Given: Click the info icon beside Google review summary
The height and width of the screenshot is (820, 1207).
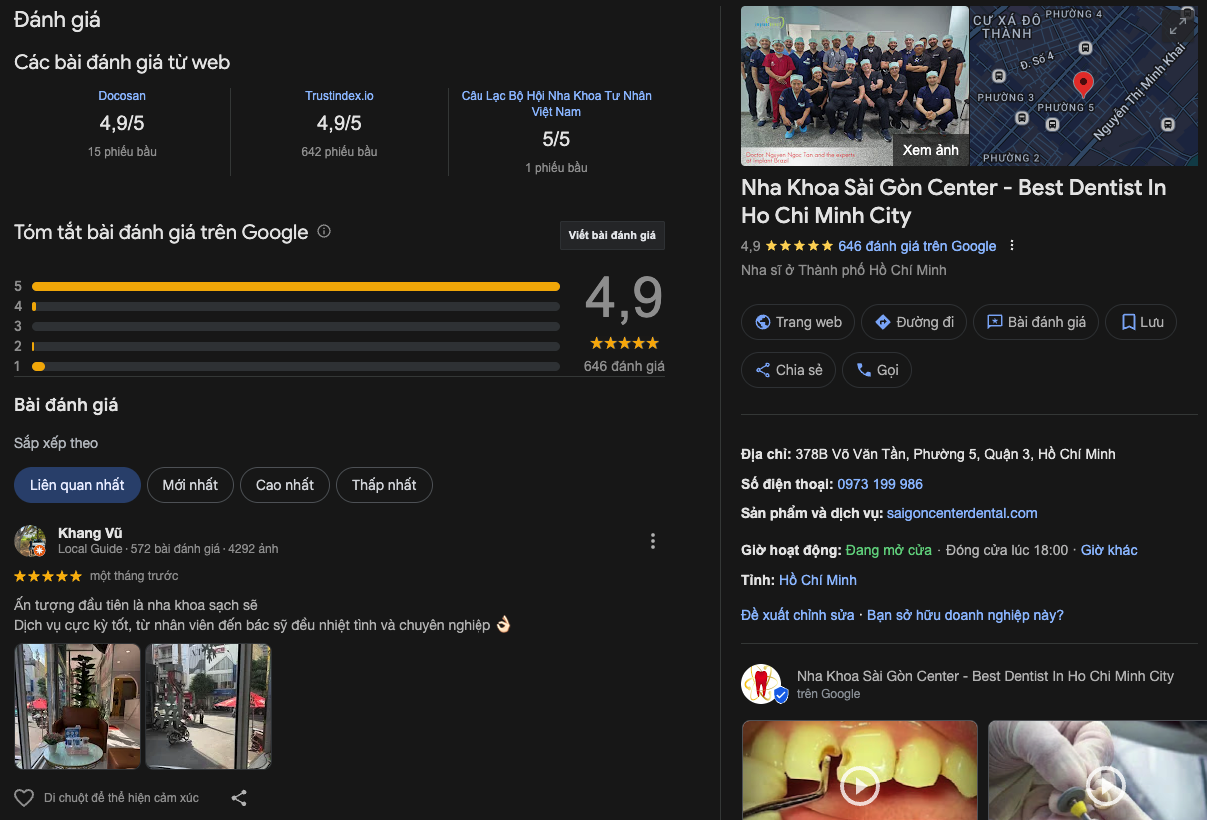Looking at the screenshot, I should point(324,231).
